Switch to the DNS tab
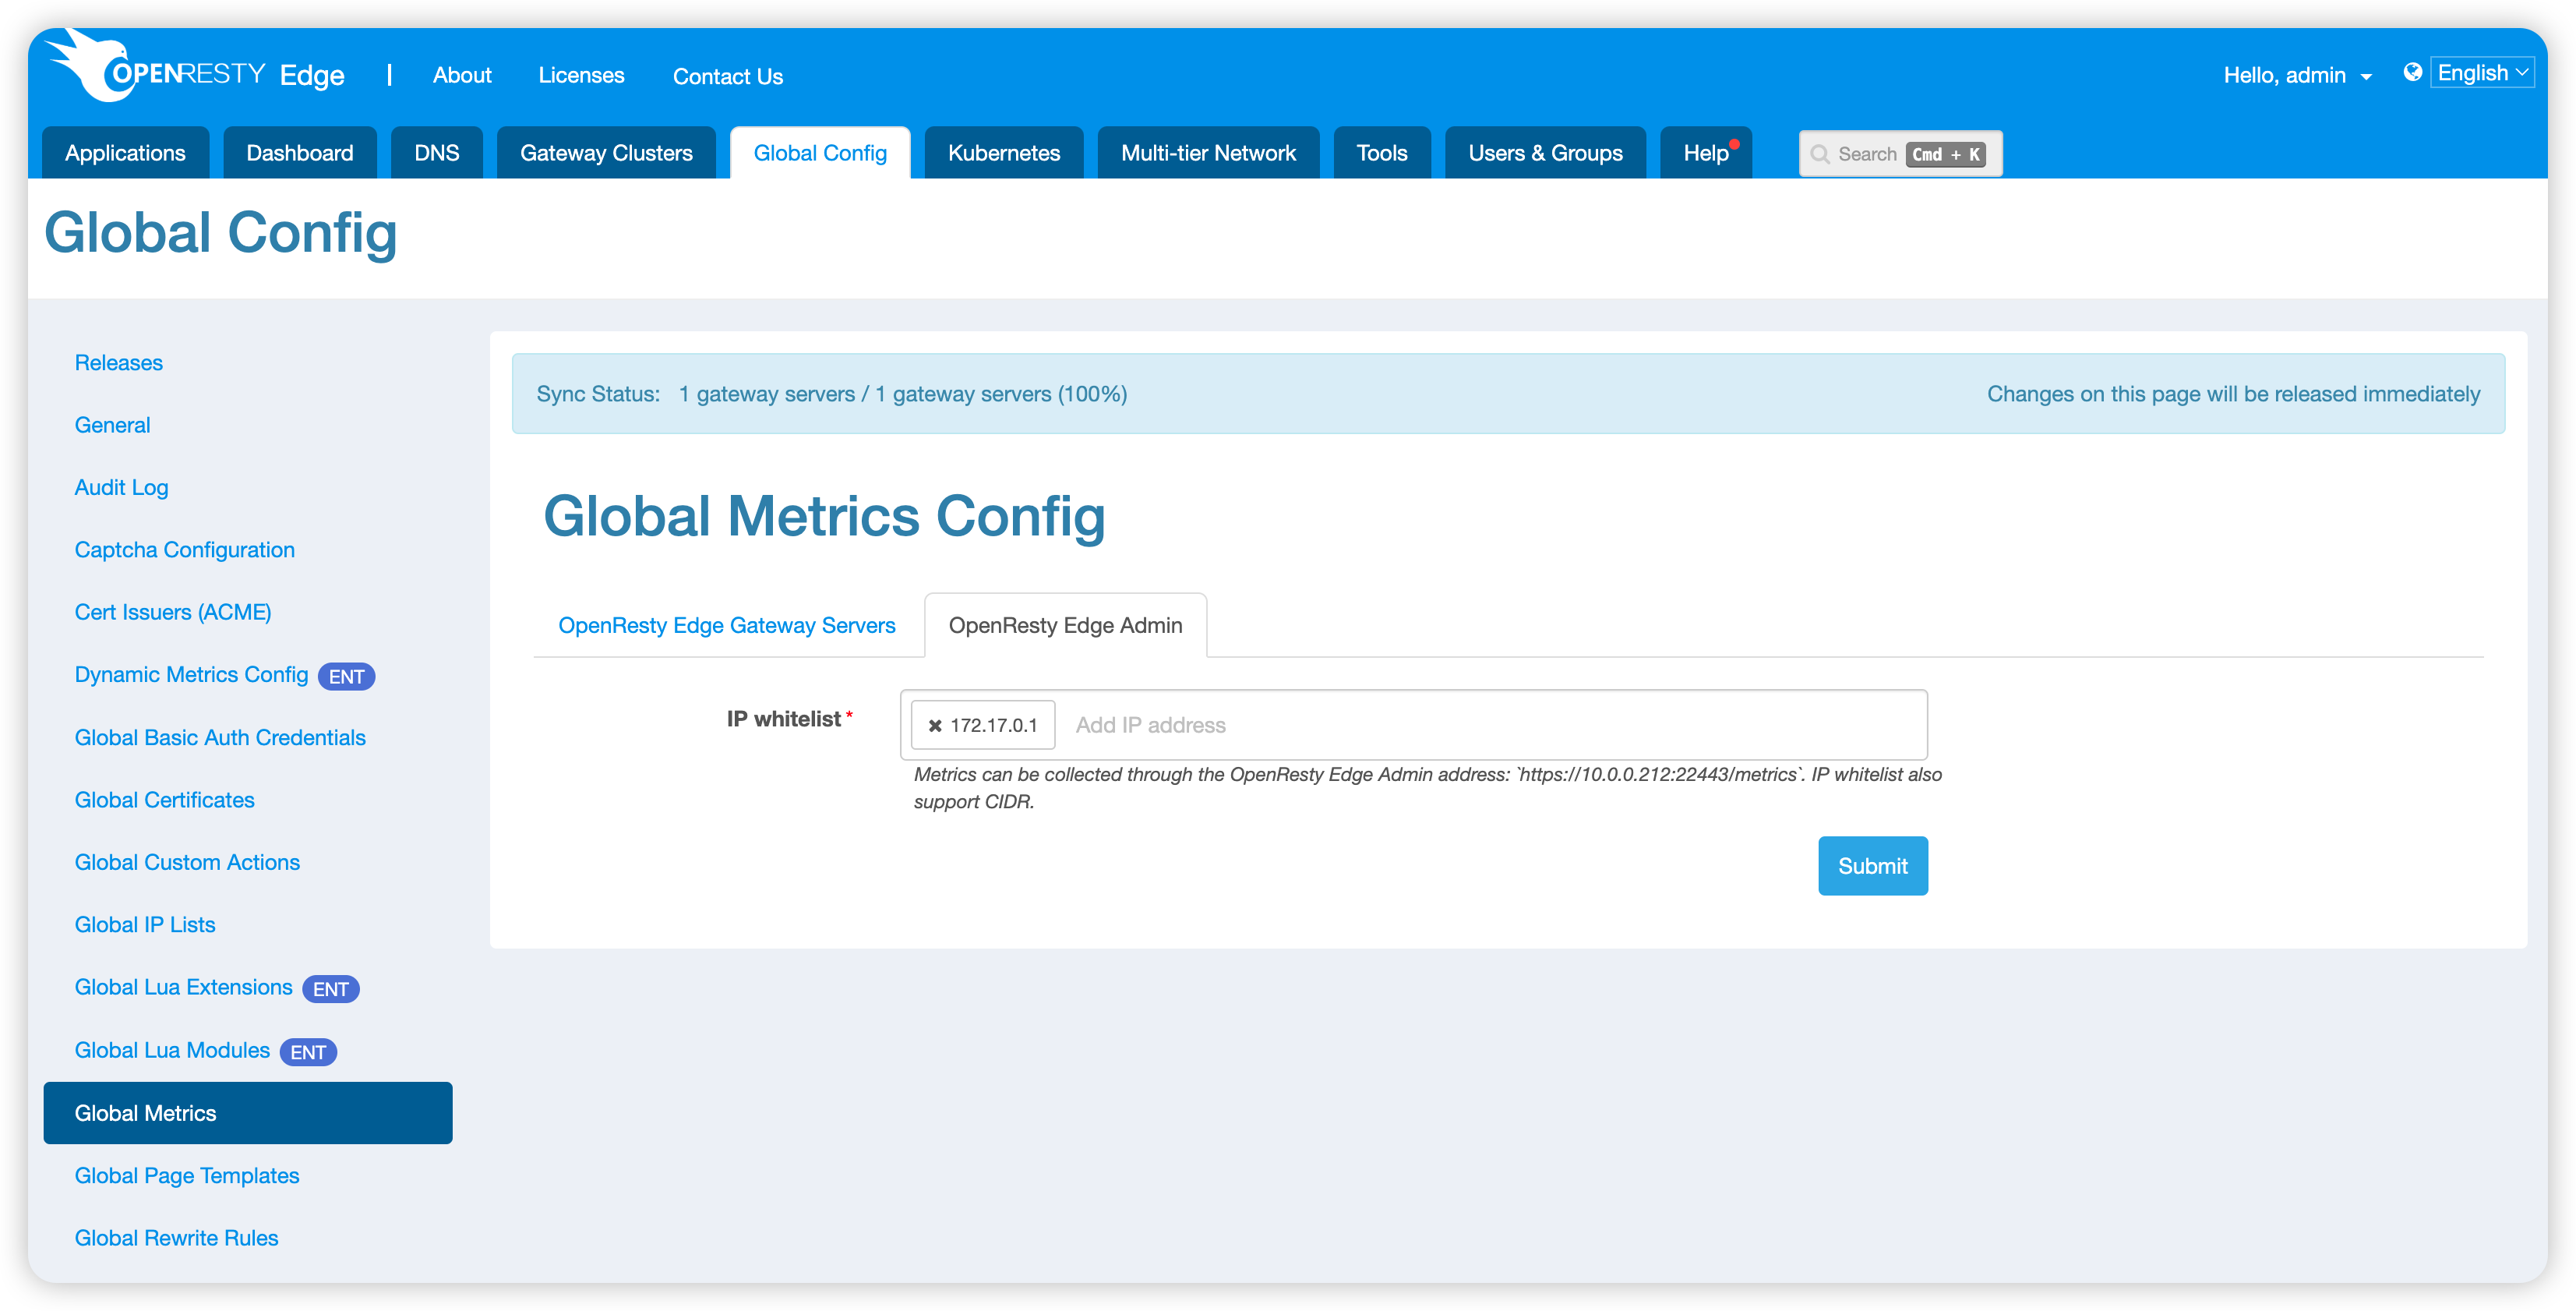The image size is (2576, 1311). [437, 153]
